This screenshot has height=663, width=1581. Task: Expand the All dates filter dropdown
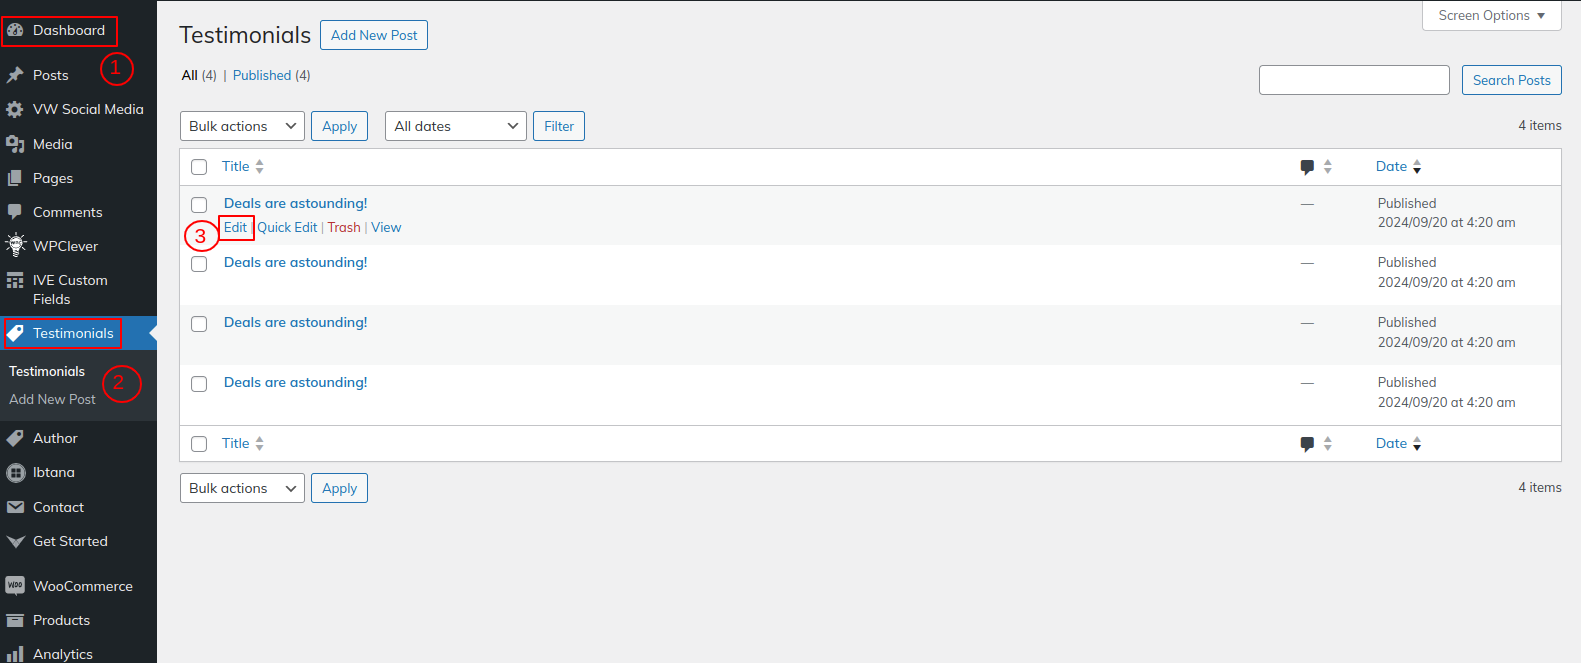coord(455,126)
